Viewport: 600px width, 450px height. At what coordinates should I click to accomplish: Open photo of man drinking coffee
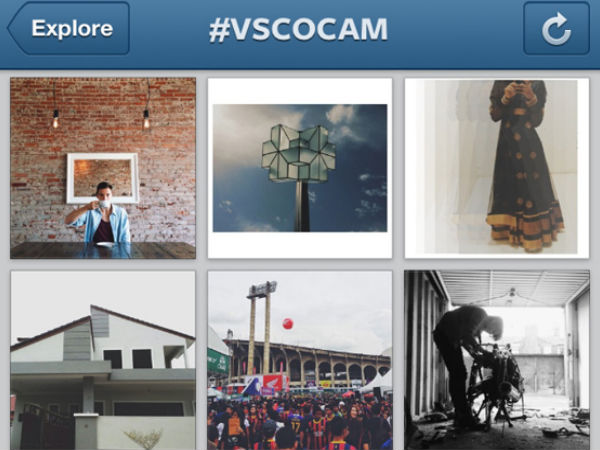pos(103,168)
